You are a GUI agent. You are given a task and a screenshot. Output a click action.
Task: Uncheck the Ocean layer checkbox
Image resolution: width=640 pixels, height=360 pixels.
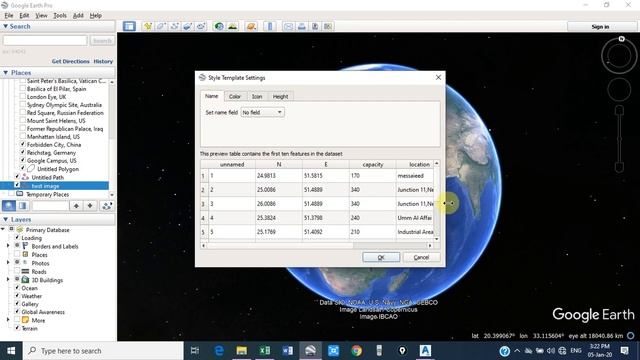[17, 287]
